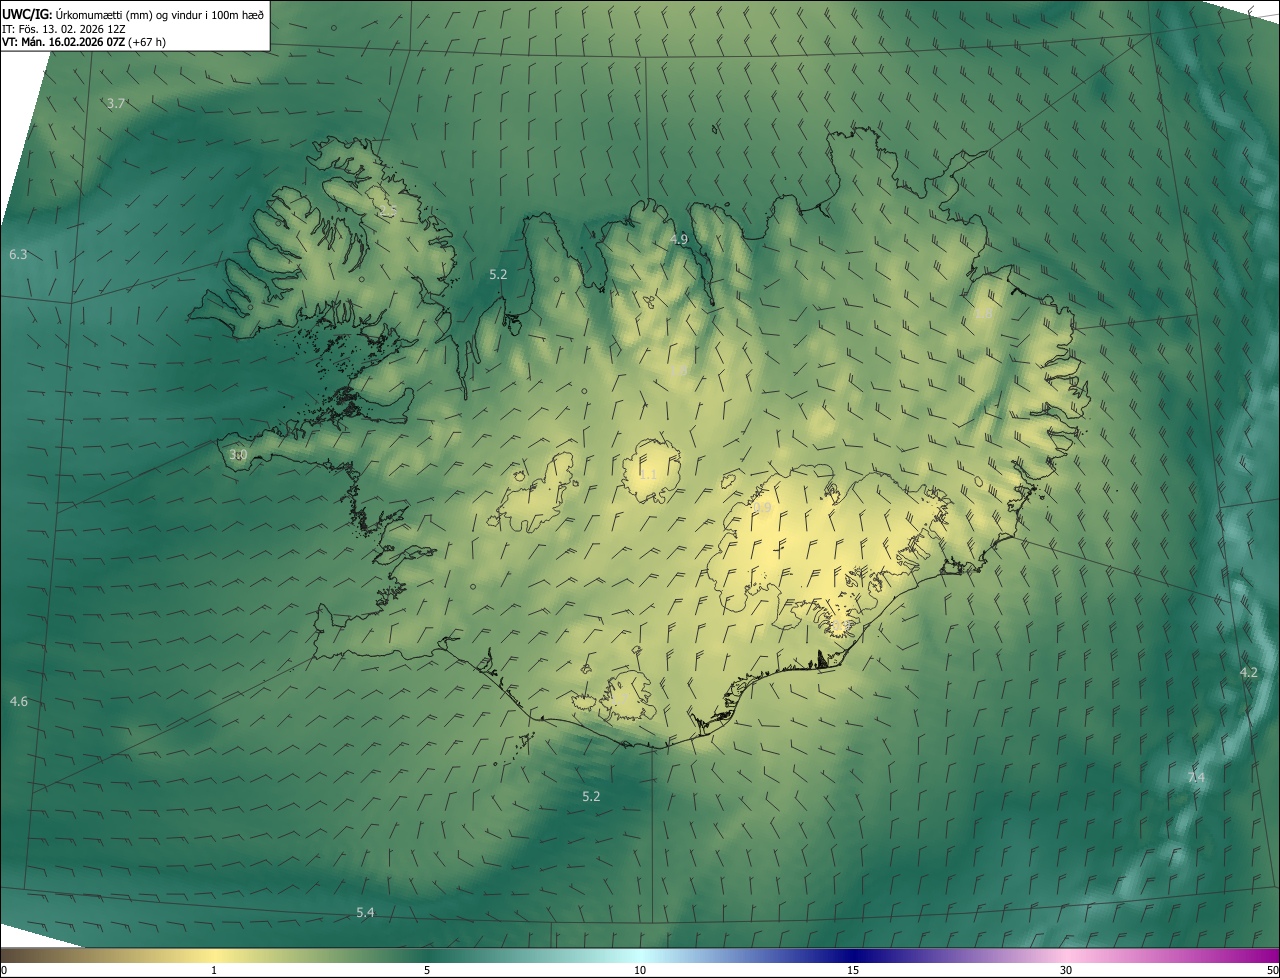Image resolution: width=1280 pixels, height=978 pixels.
Task: Select the 30 tick on the color scale
Action: [x=1066, y=970]
